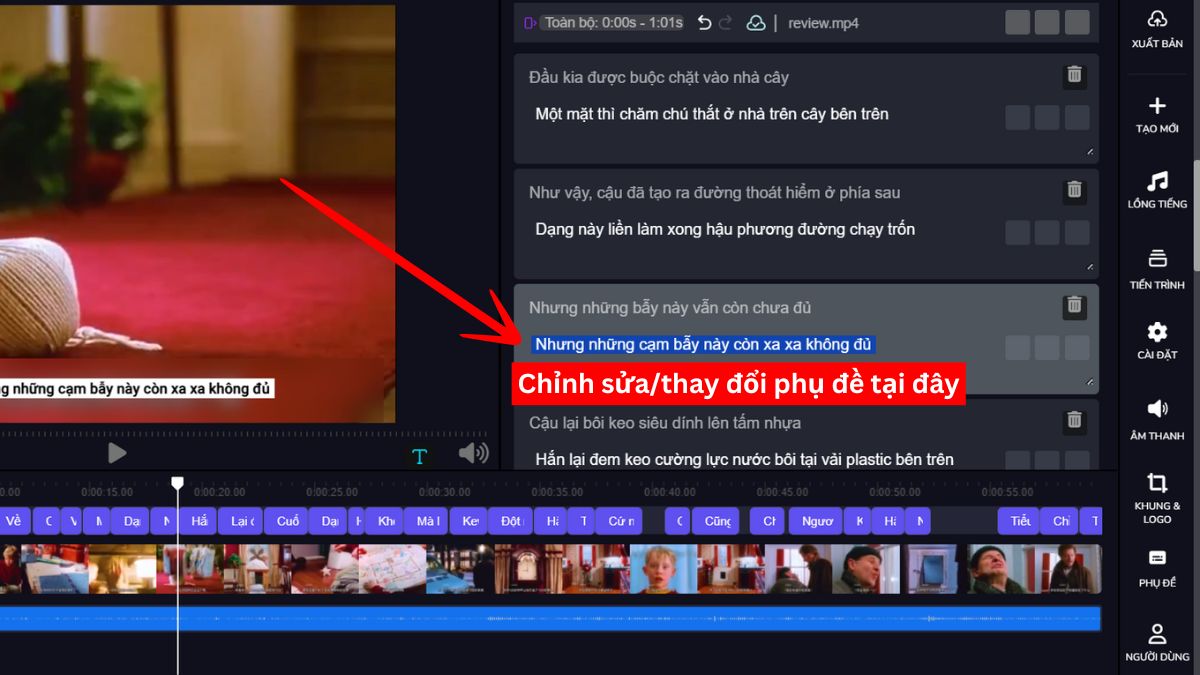Open the Xuất bản export icon

[1157, 20]
